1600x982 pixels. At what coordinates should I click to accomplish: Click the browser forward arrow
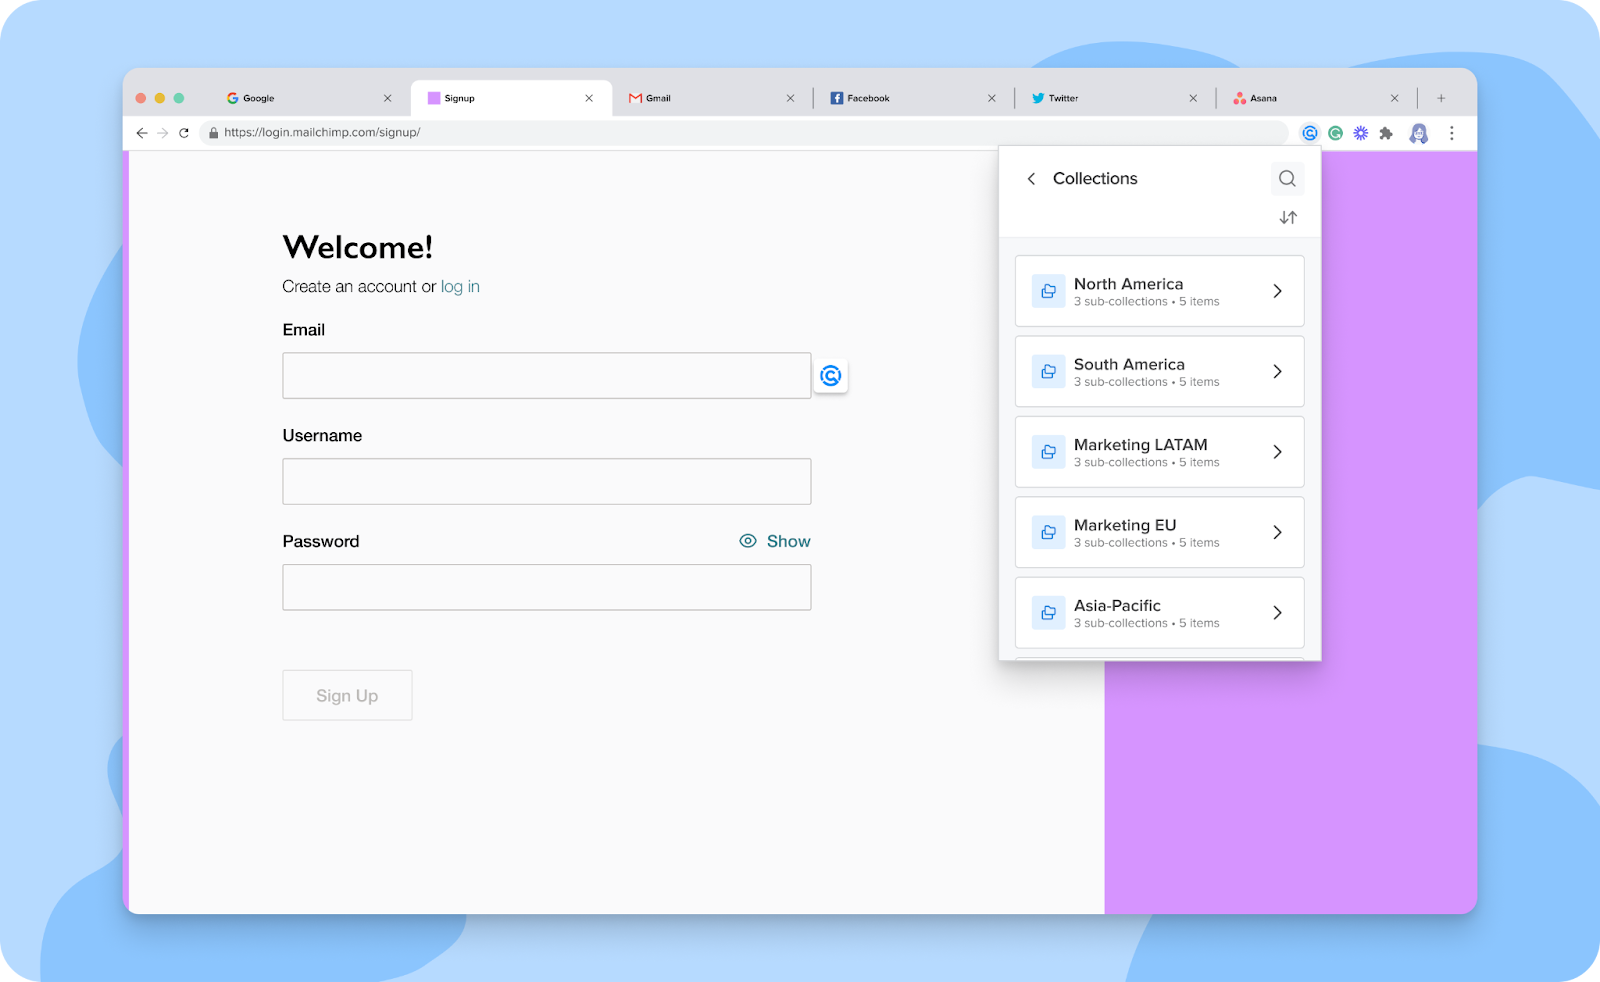click(x=163, y=133)
